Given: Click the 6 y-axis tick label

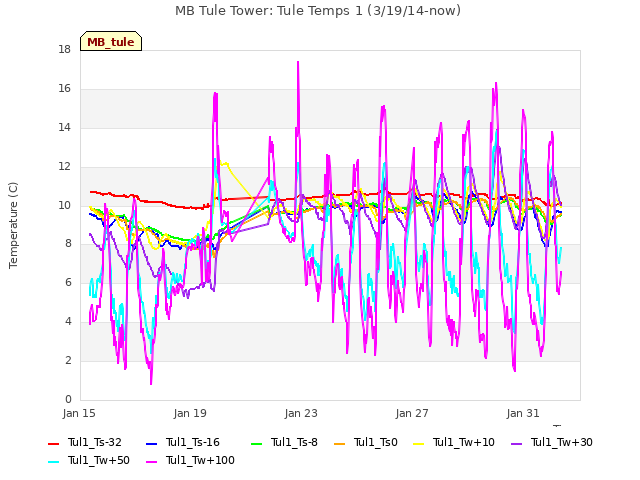Looking at the screenshot, I should point(68,283).
